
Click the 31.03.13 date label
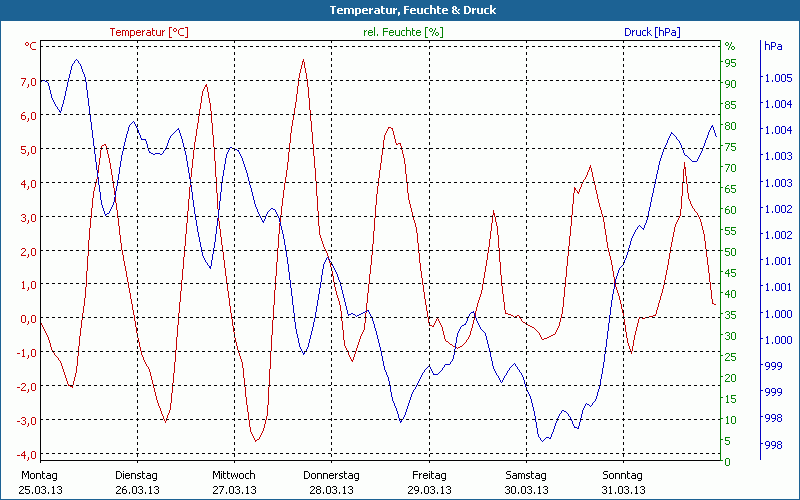(x=624, y=490)
